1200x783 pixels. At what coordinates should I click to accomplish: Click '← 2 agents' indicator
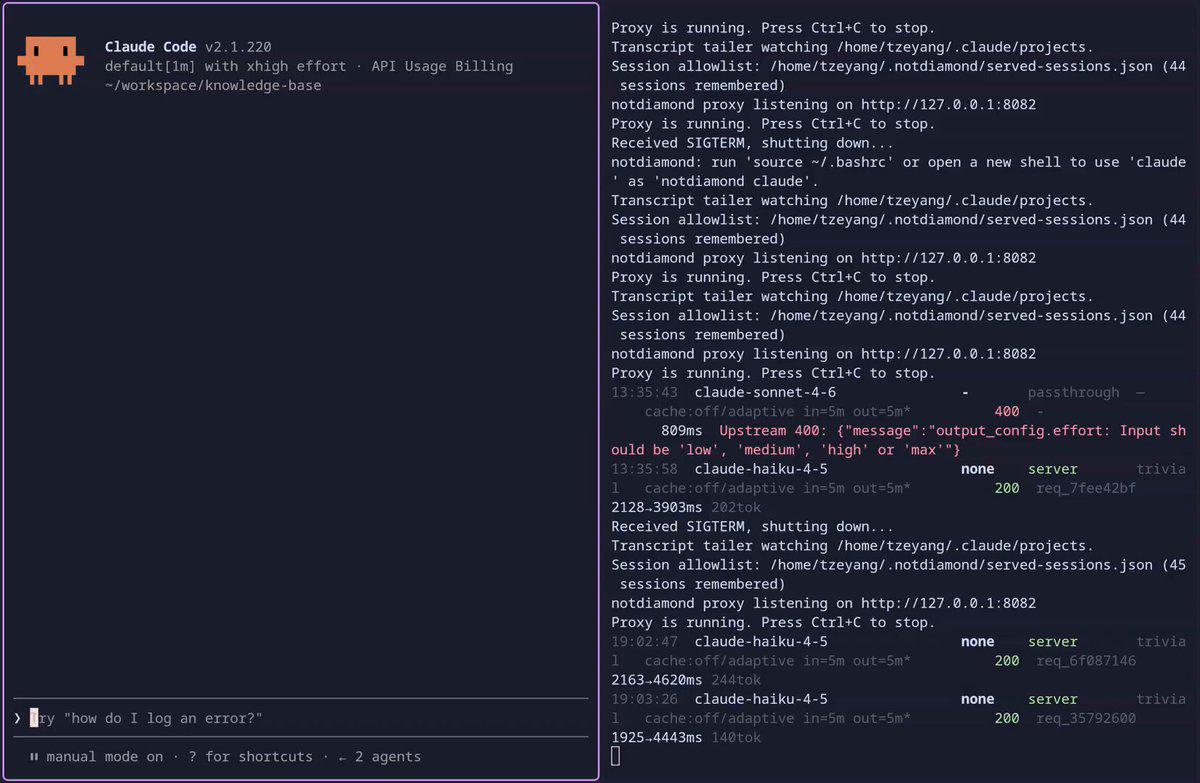click(380, 757)
